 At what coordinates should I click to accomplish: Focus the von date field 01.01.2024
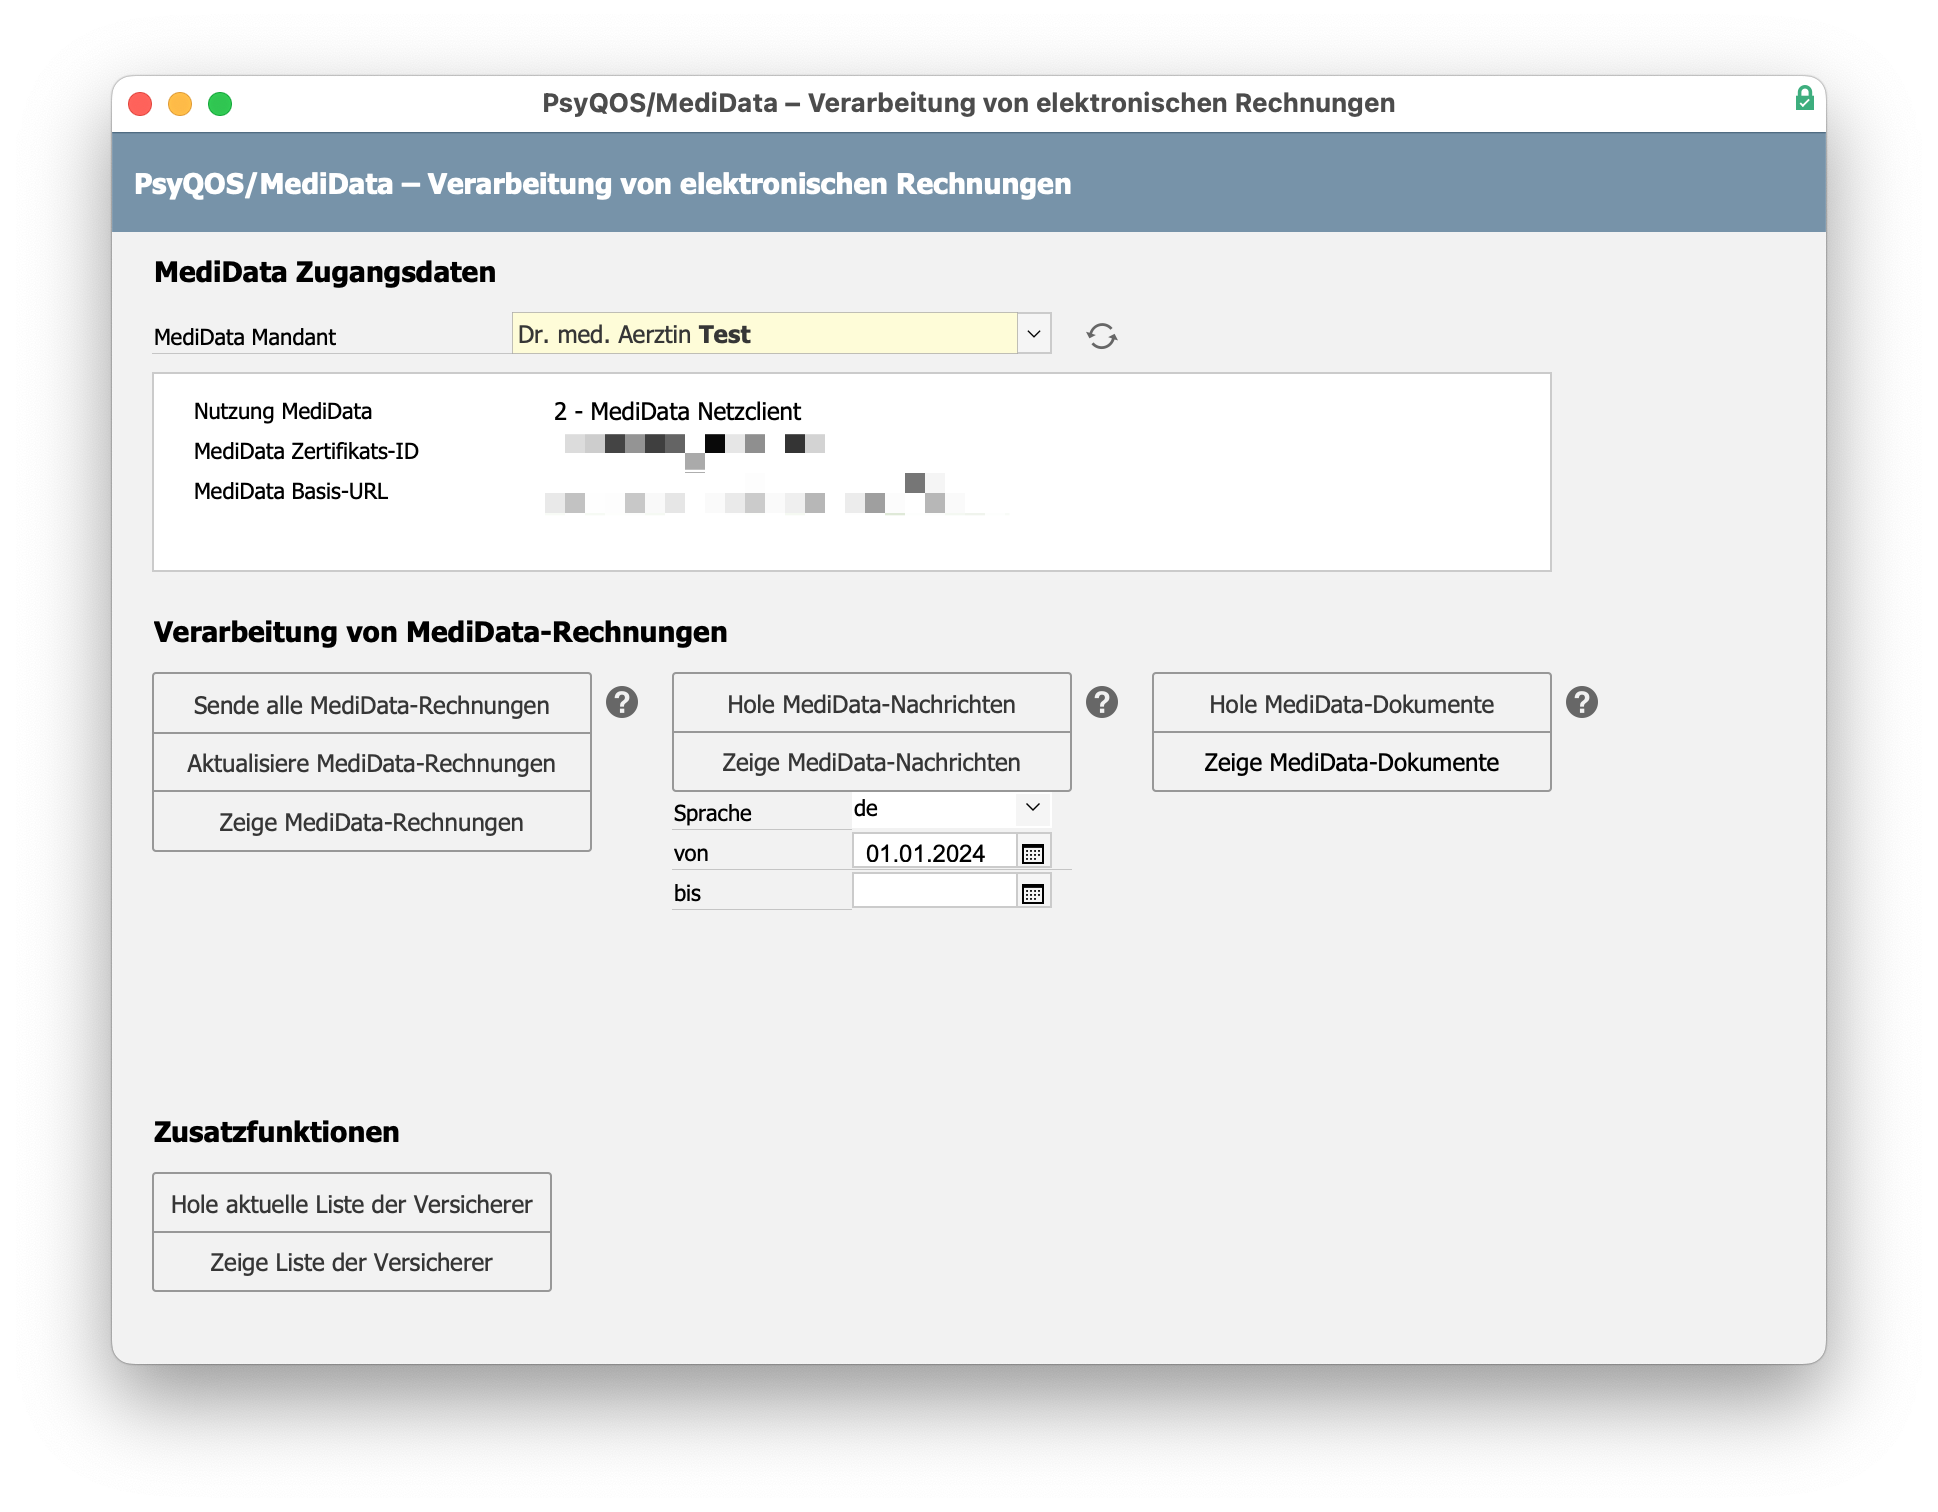click(x=934, y=852)
